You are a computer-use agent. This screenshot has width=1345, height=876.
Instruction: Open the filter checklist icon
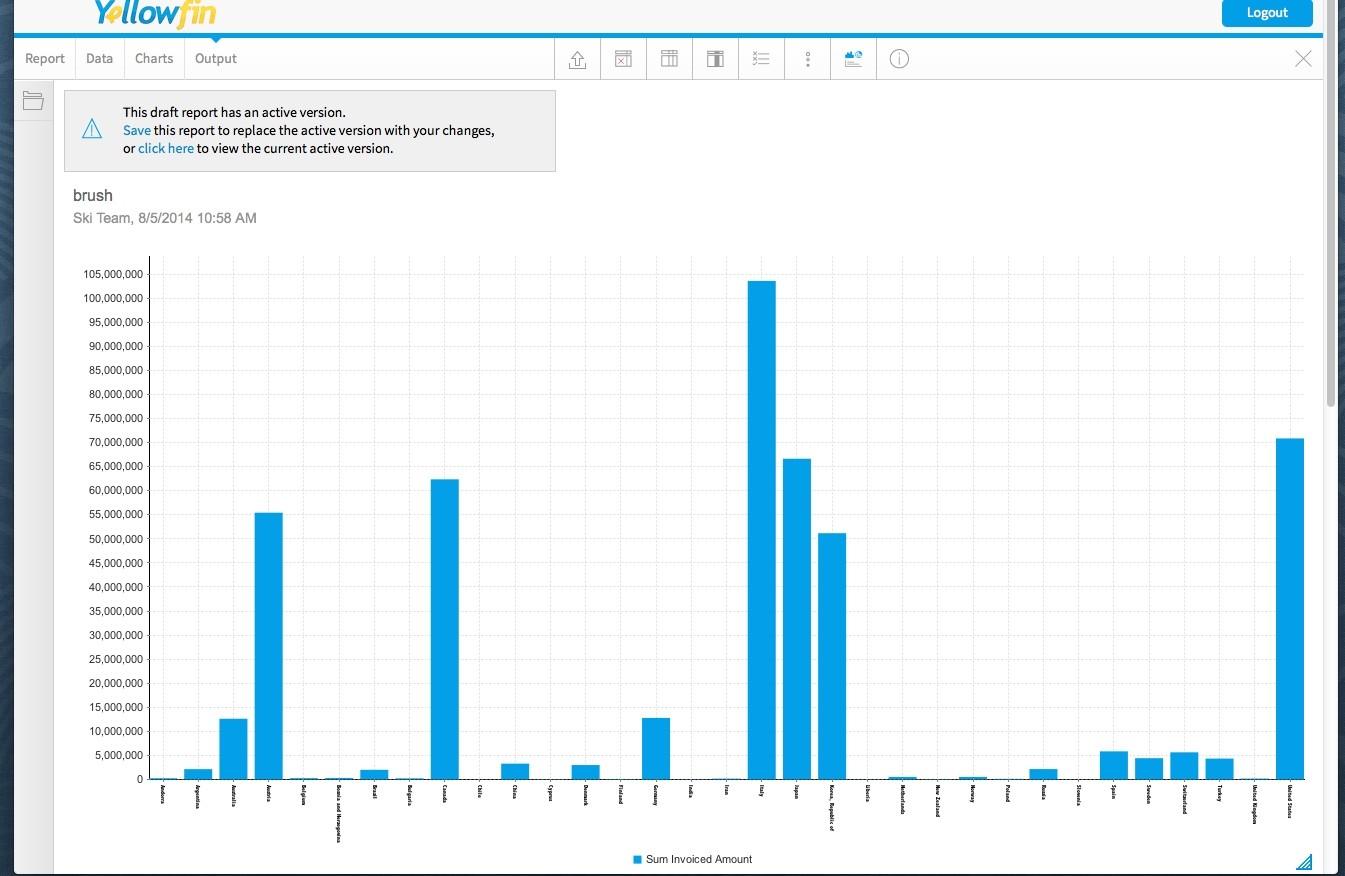(x=761, y=59)
